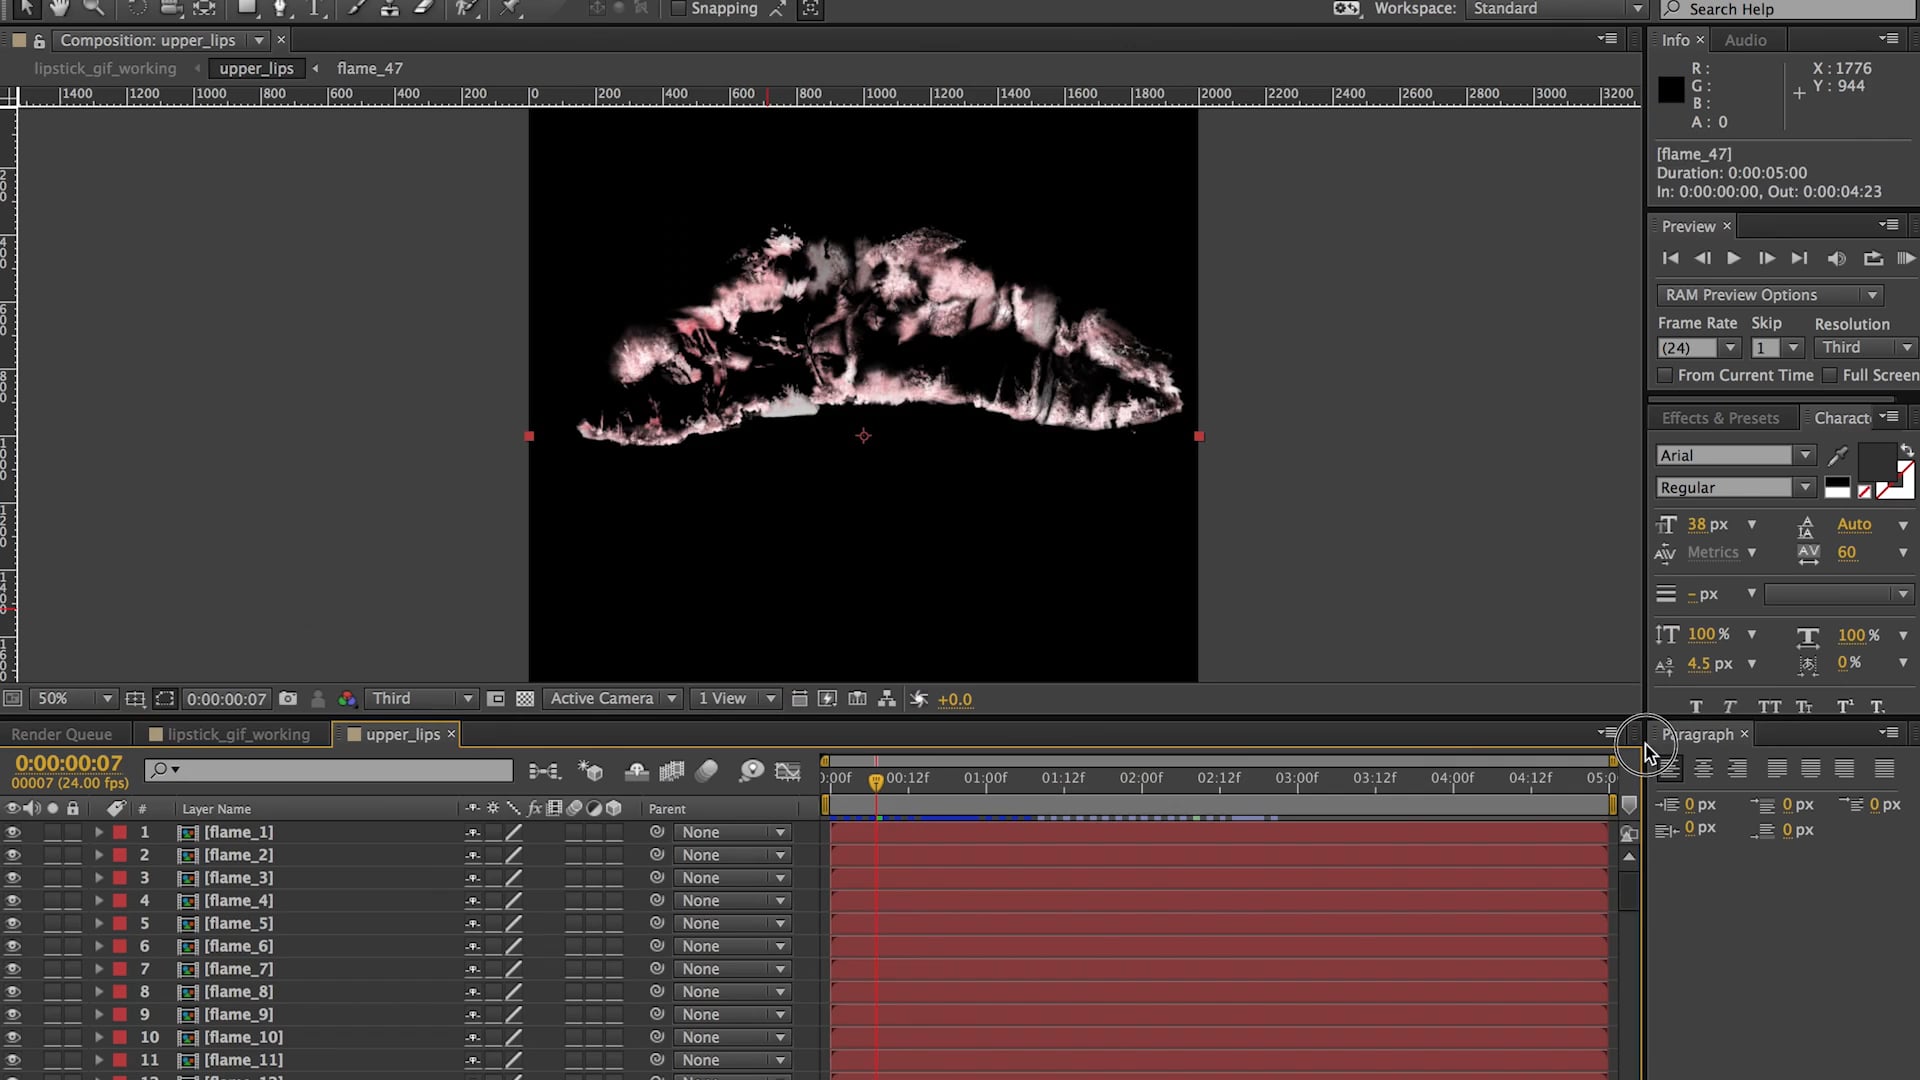Hide the flame_1 layer

pos(13,831)
